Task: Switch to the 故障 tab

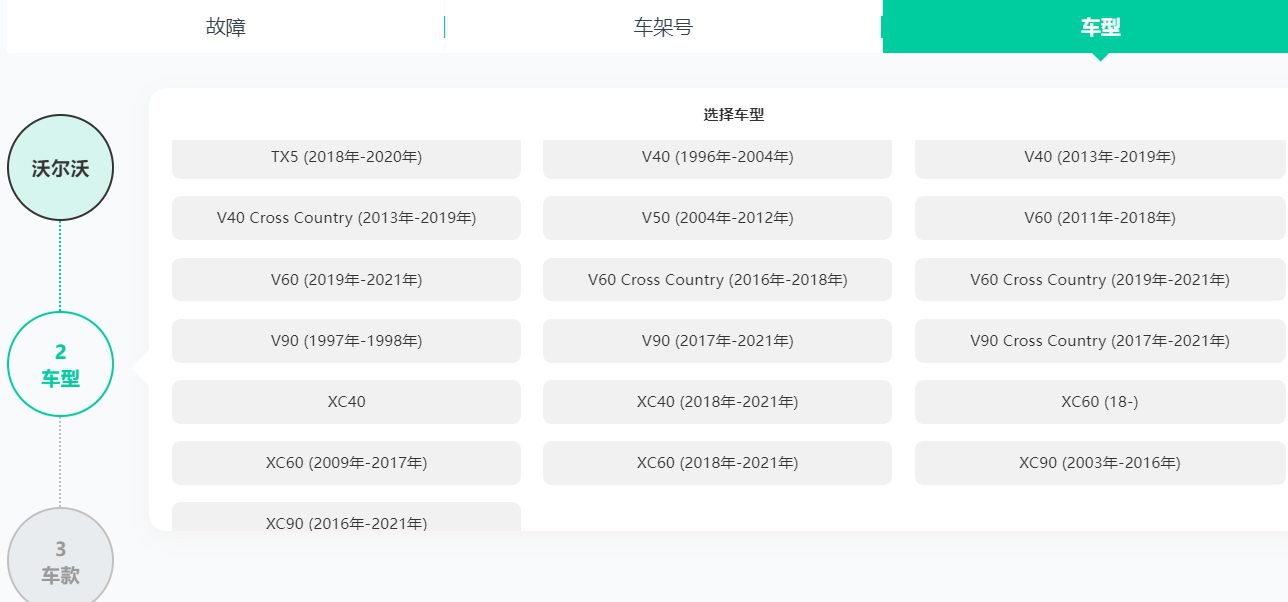Action: [225, 27]
